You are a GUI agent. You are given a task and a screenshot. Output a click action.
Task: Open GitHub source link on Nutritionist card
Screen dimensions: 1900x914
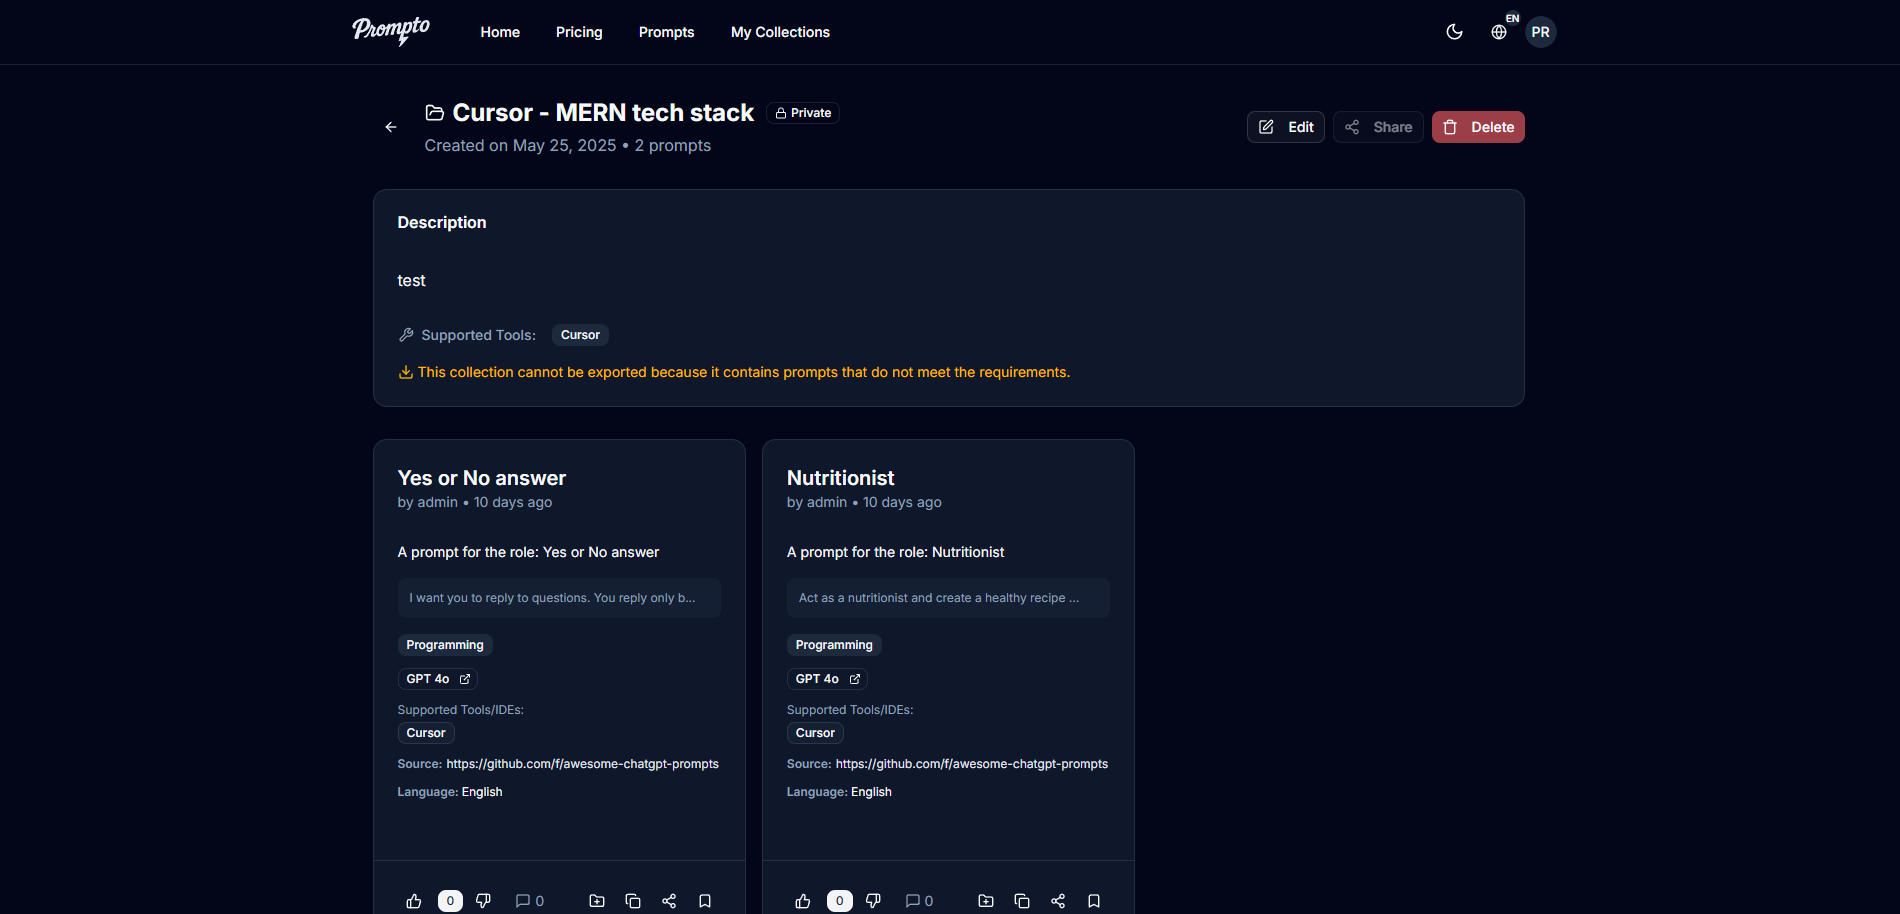[x=972, y=764]
